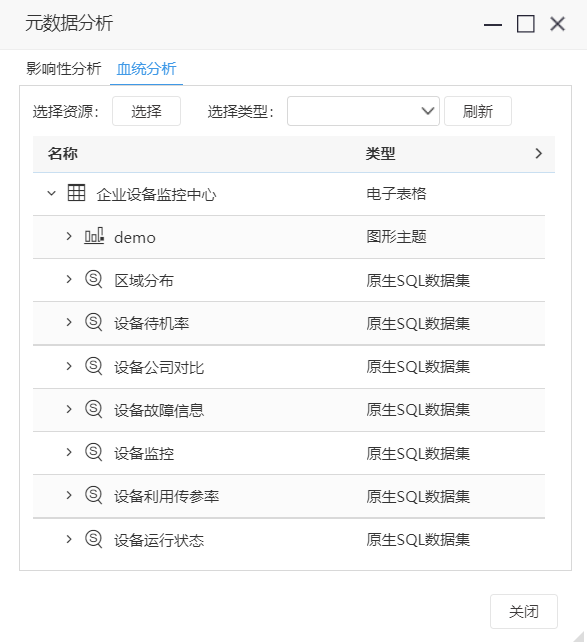The image size is (587, 642).
Task: Click the SQL dataset icon for 设备监控
Action: pyautogui.click(x=94, y=452)
